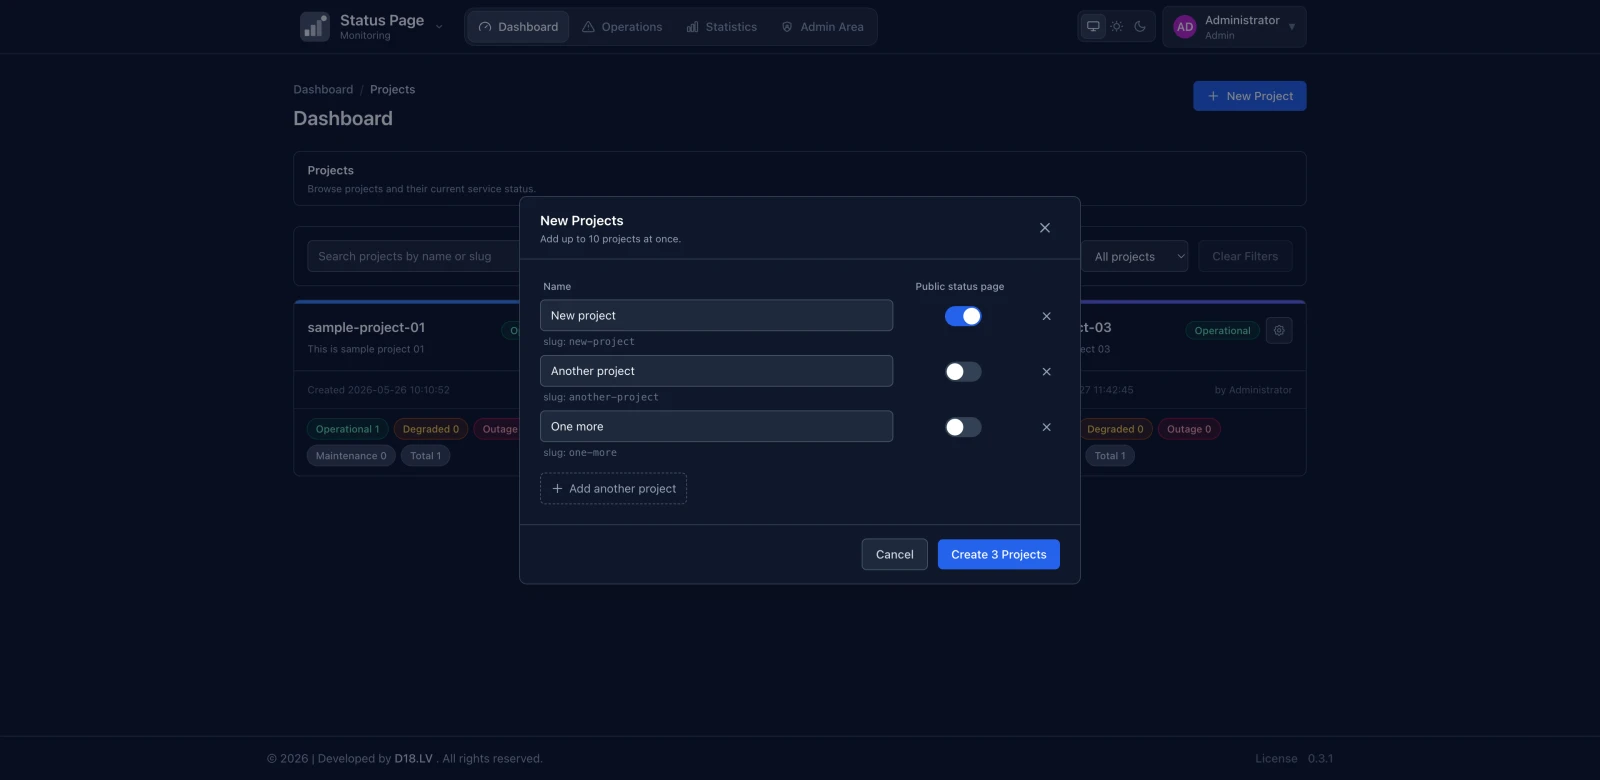Click sample-project-01 card title

366,328
